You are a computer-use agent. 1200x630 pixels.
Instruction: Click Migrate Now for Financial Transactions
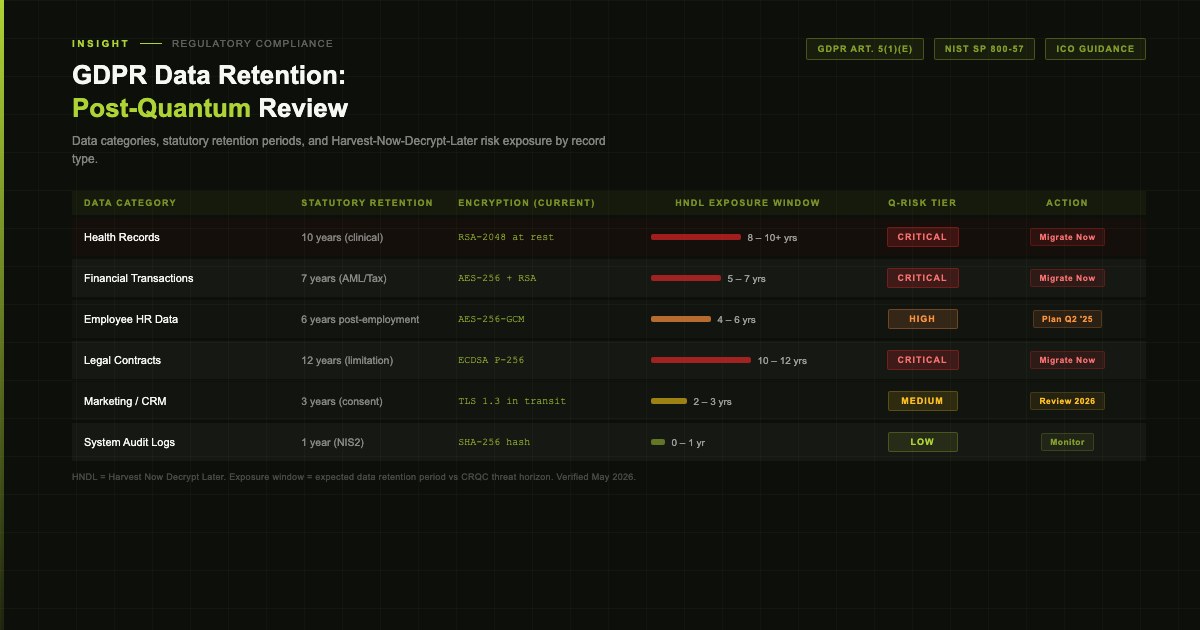1067,278
